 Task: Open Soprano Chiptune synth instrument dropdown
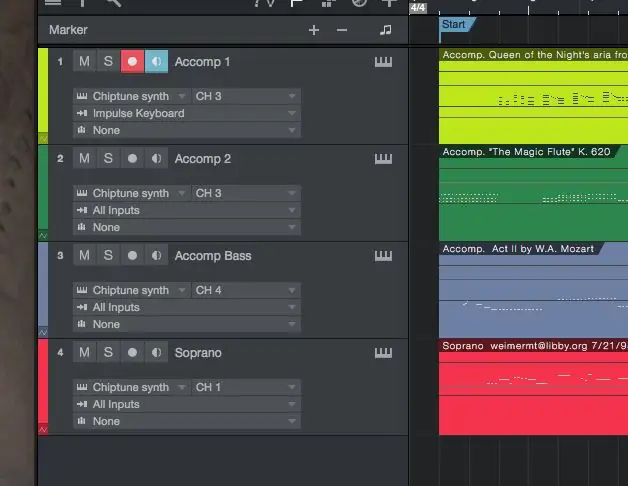click(x=132, y=387)
